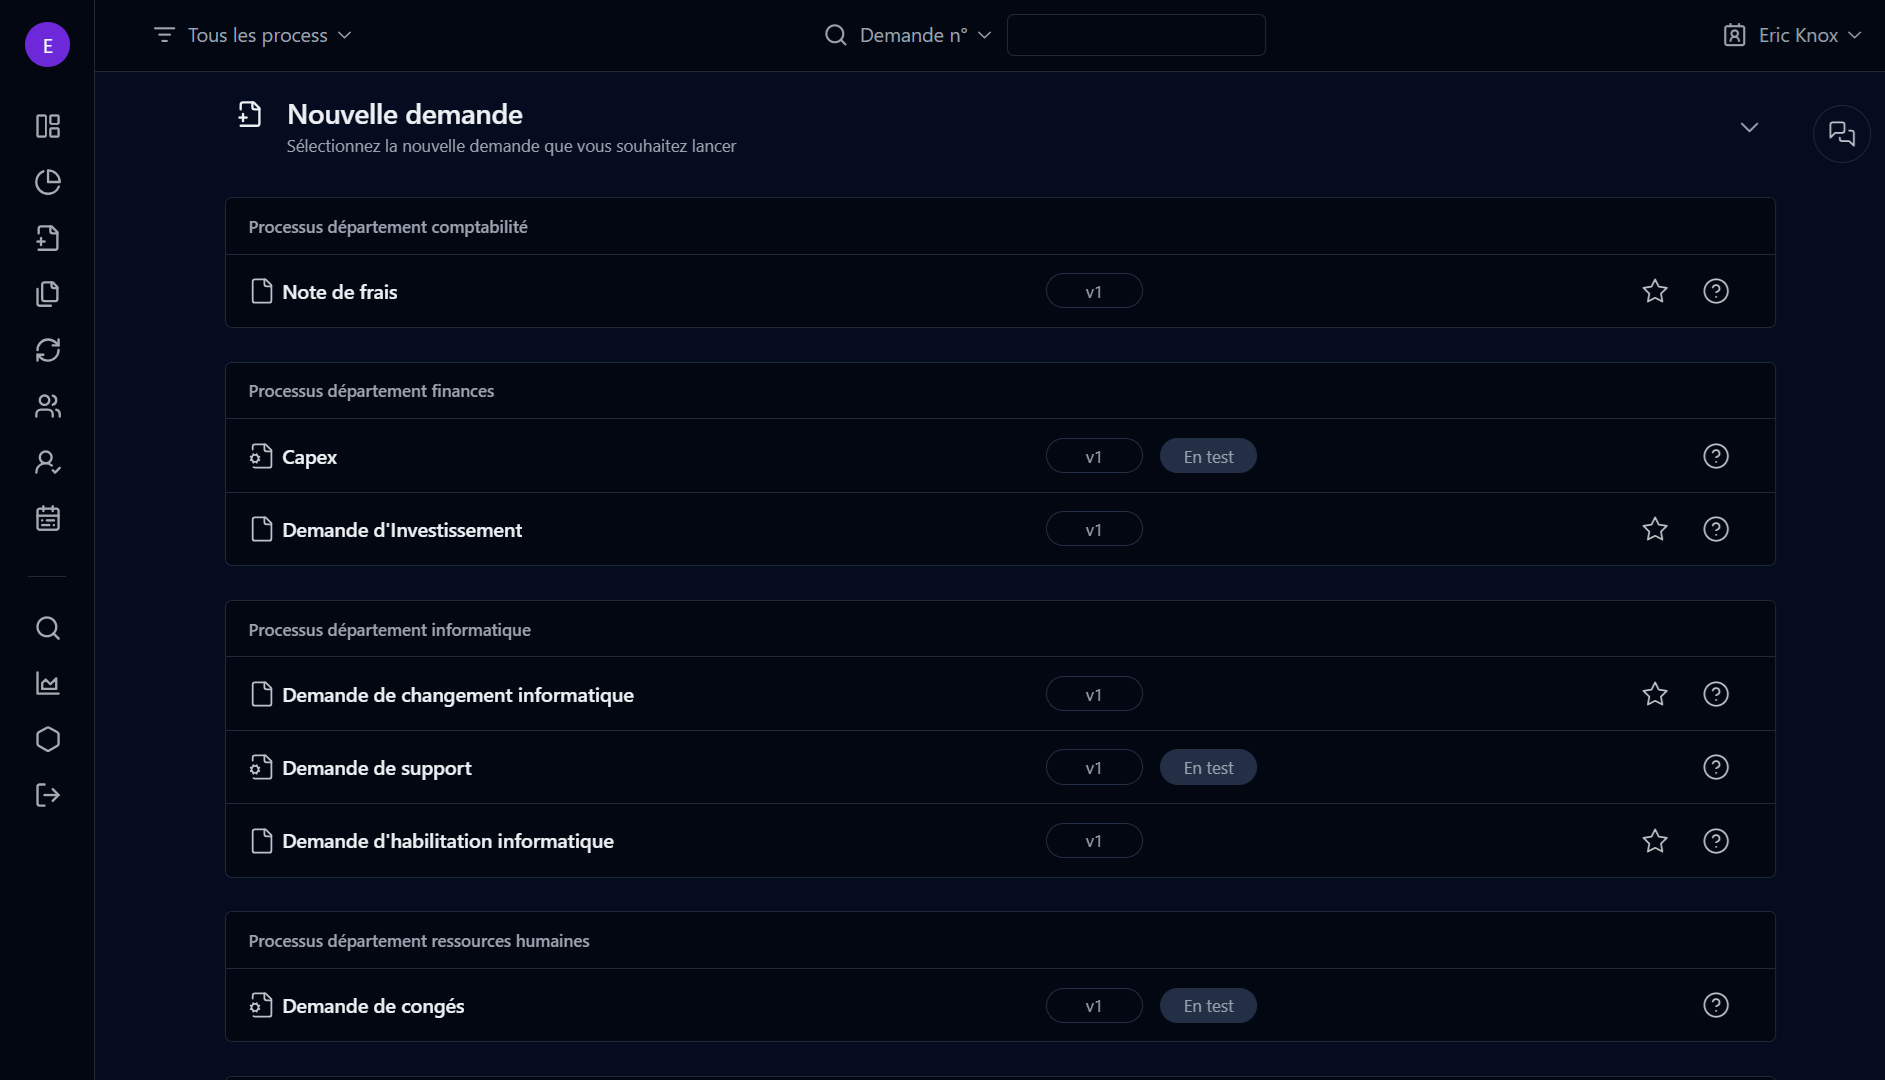
Task: Open help for Demande de congés
Action: [x=1715, y=1005]
